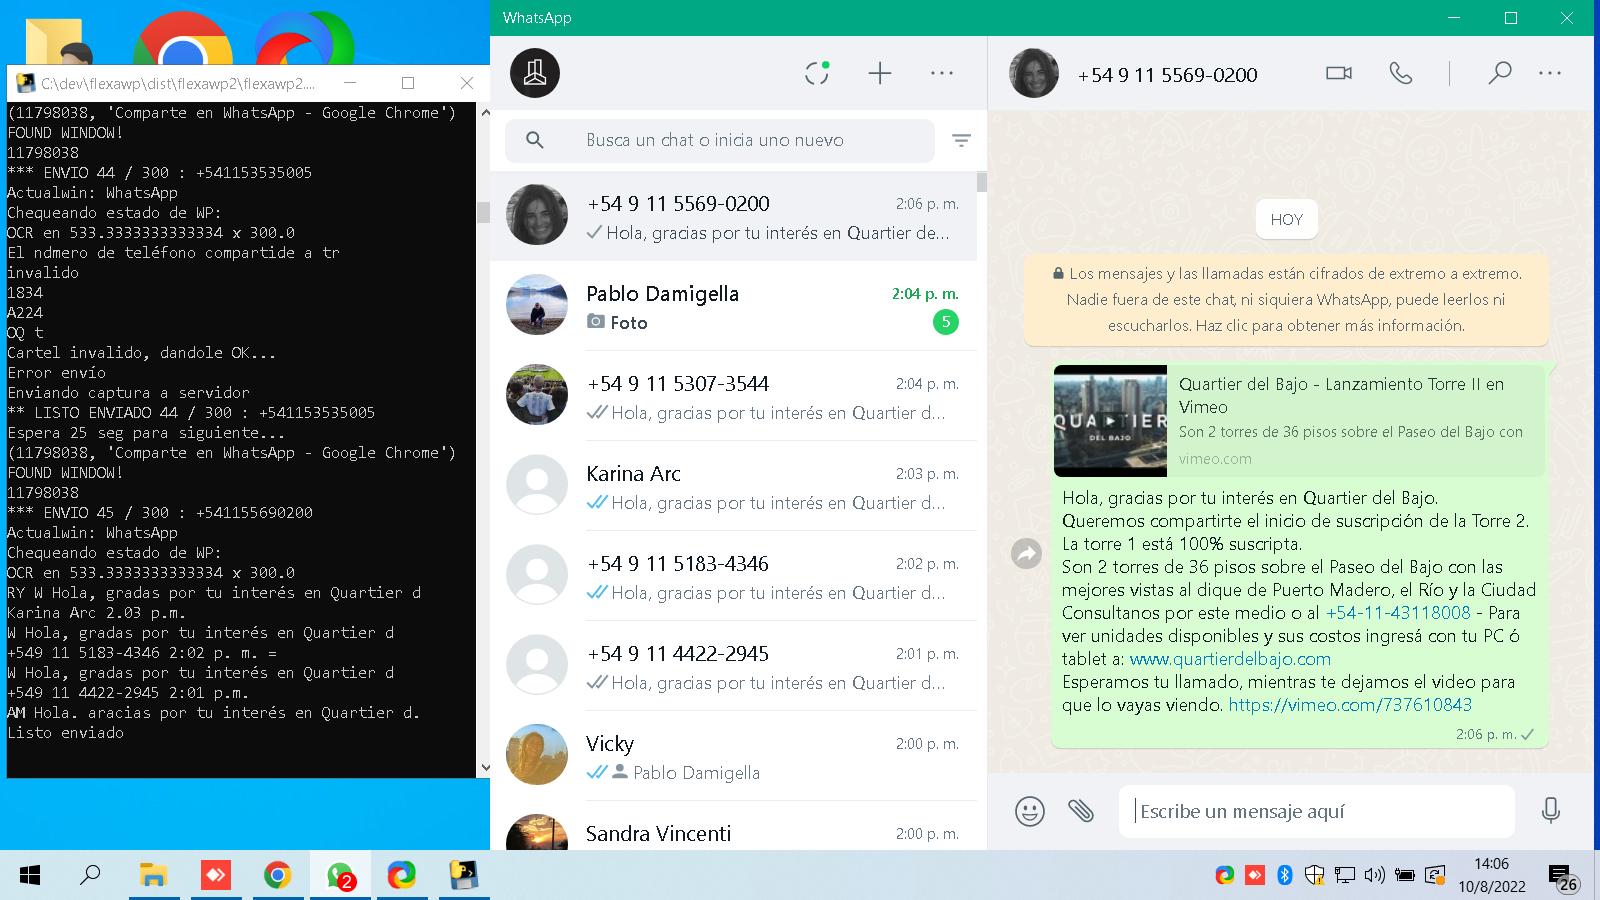The image size is (1600, 900).
Task: Open emoji picker smiley icon
Action: (x=1030, y=811)
